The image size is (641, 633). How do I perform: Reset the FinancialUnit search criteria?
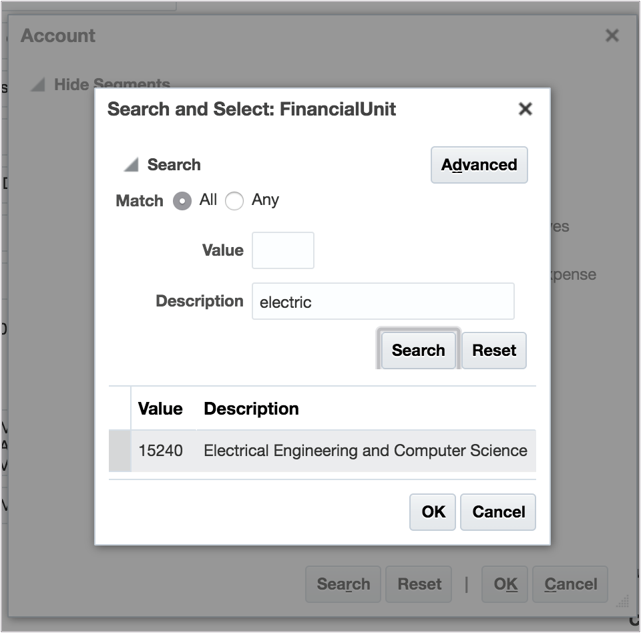click(x=494, y=350)
